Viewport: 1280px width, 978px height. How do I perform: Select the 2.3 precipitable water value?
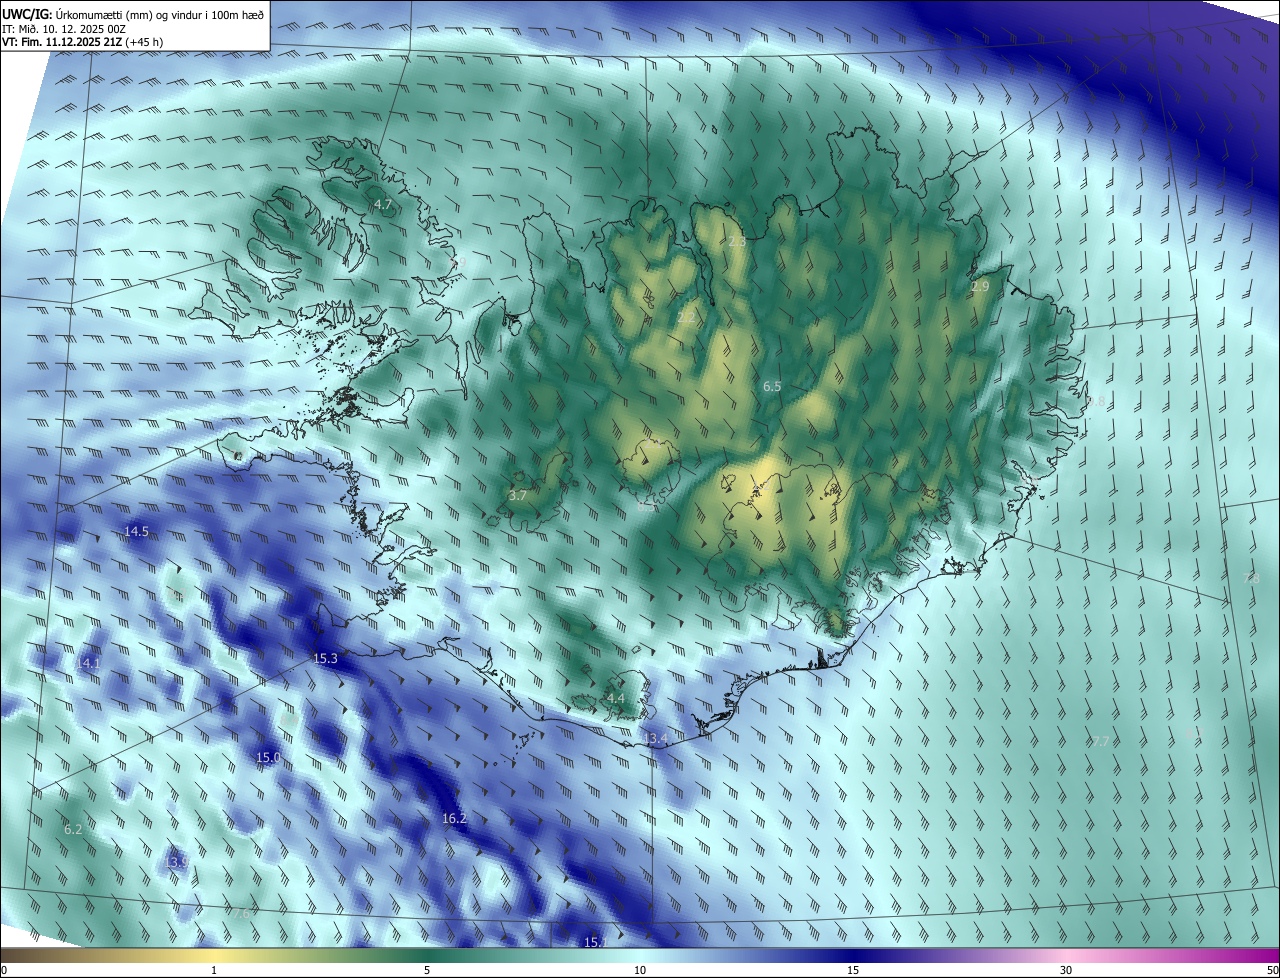coord(737,242)
